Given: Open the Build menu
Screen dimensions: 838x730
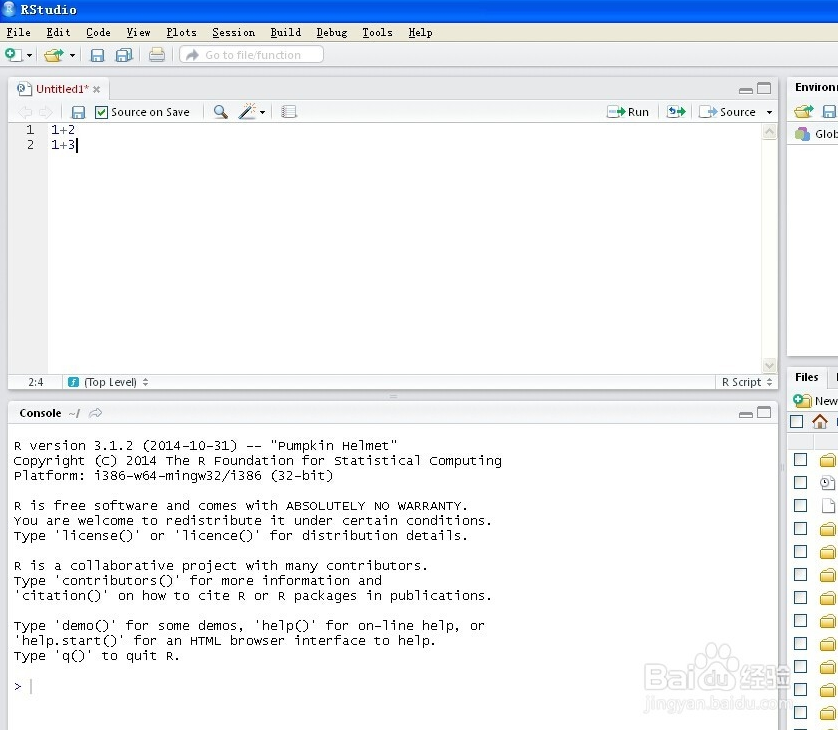Looking at the screenshot, I should point(285,33).
